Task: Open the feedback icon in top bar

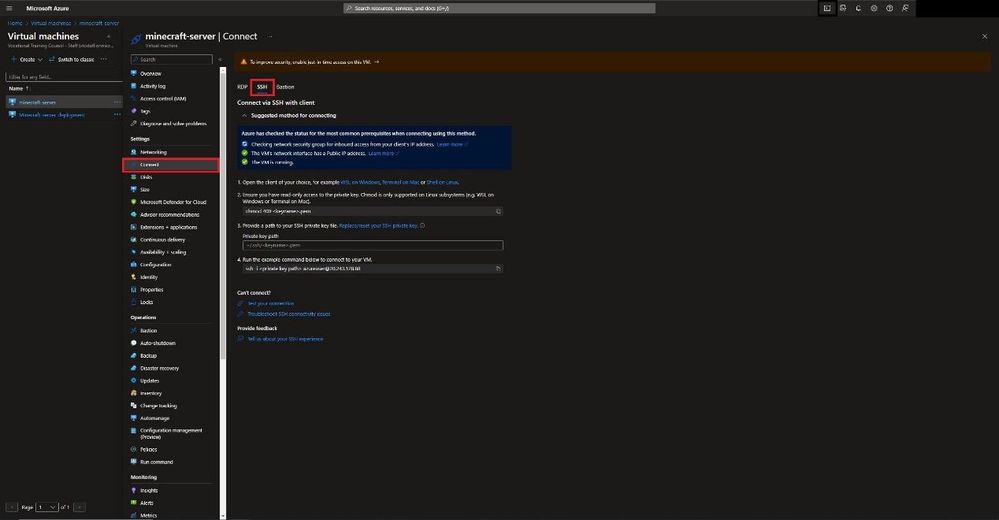Action: [x=905, y=8]
